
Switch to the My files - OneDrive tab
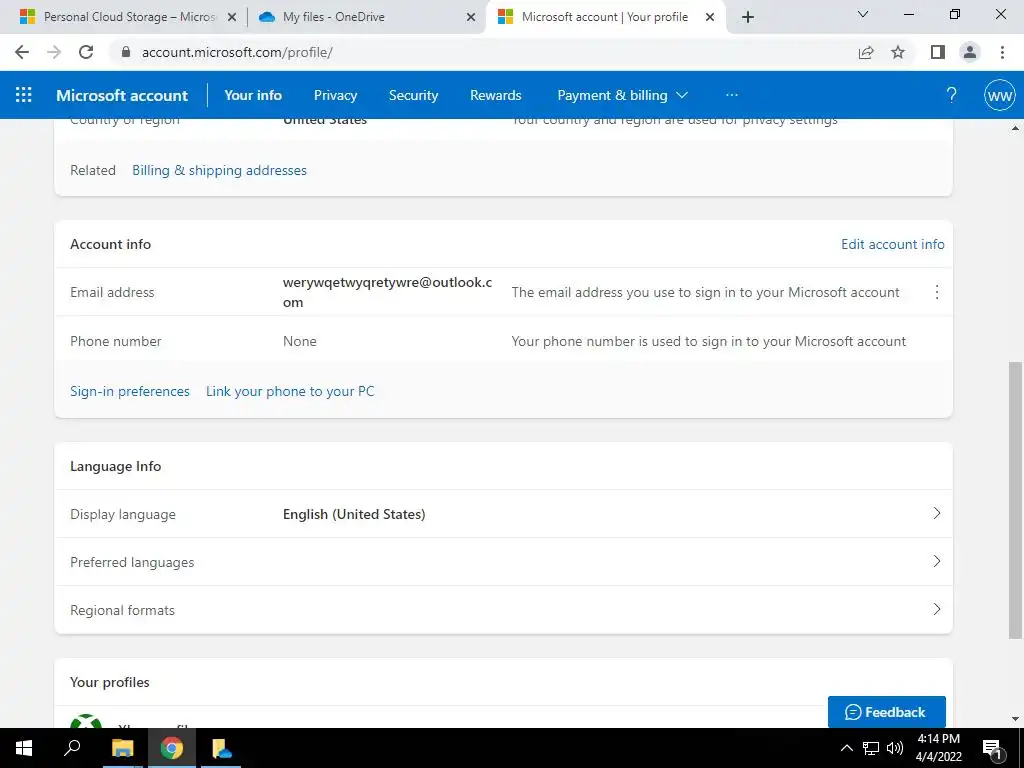point(367,17)
